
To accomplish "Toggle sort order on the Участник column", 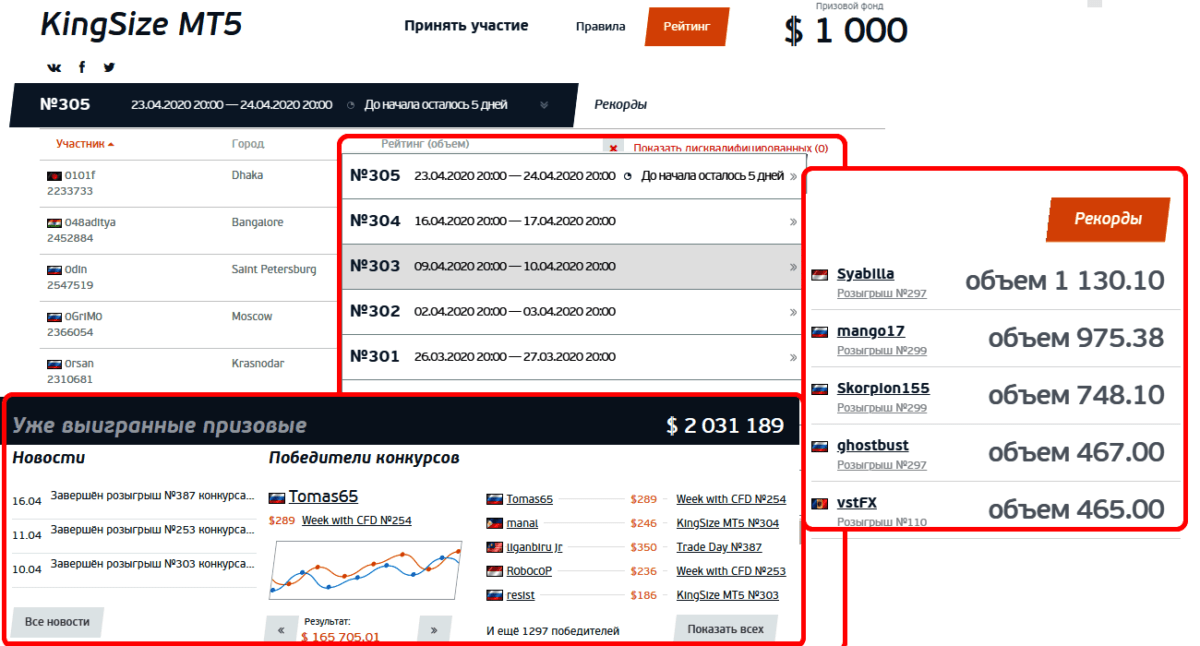I will tap(84, 144).
